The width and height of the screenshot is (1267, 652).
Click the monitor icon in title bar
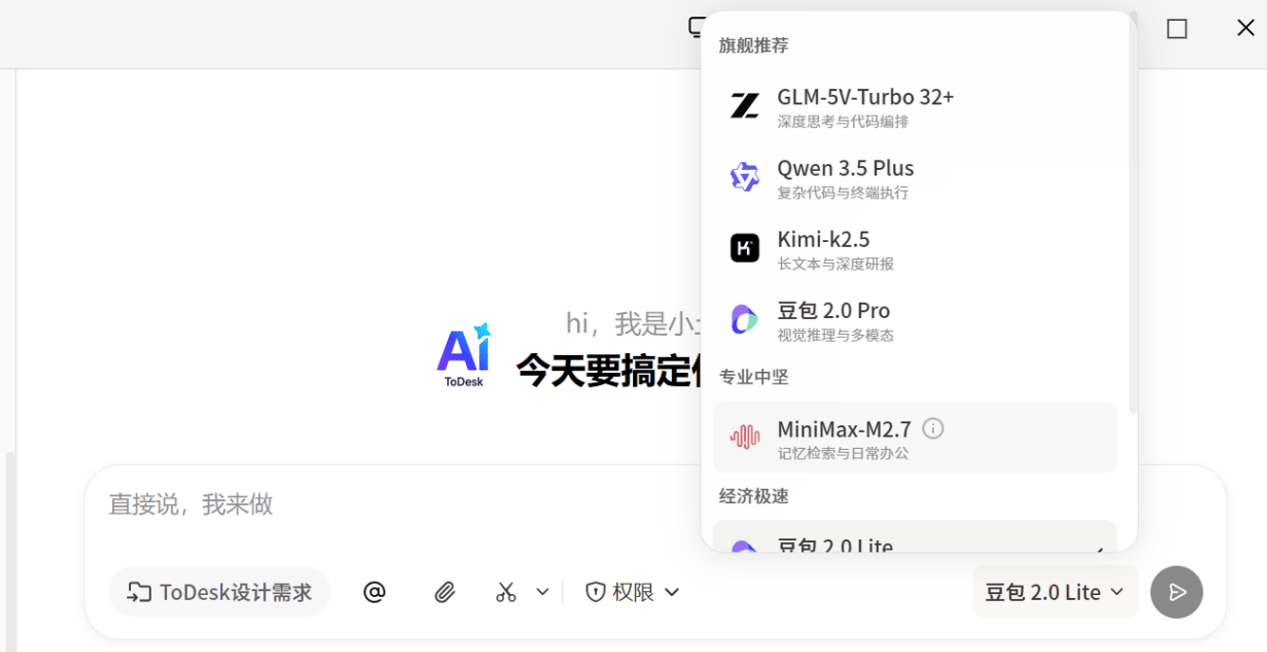[x=697, y=28]
